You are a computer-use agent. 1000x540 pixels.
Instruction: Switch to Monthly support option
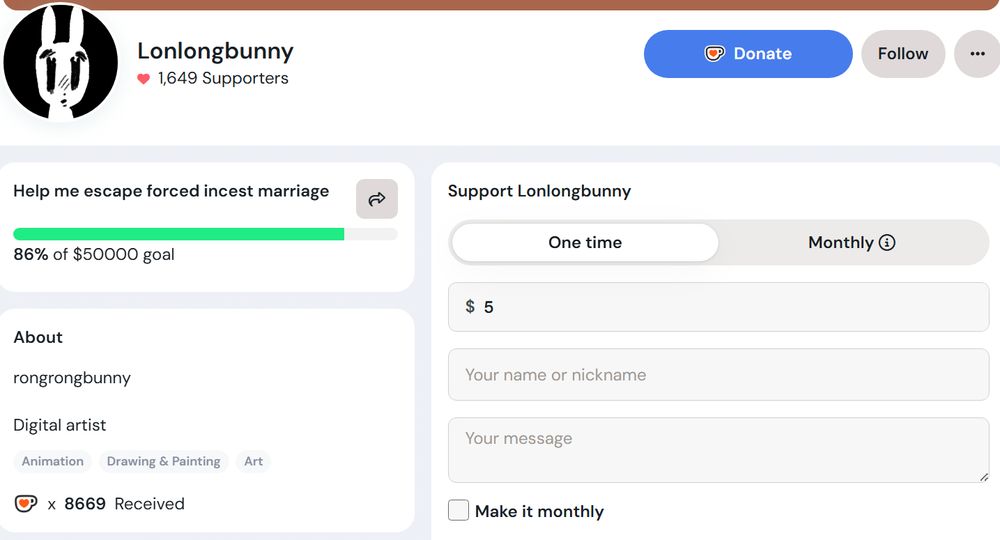click(851, 242)
